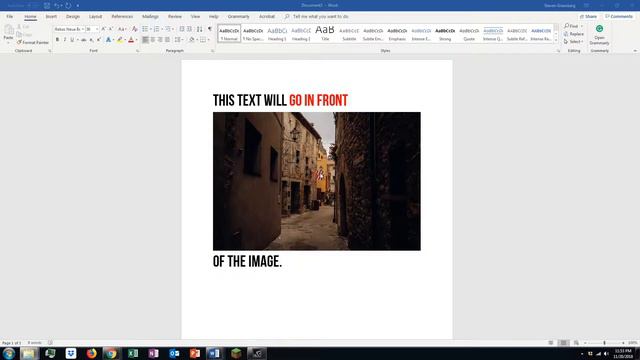Click the Multilevel List icon

(x=169, y=29)
